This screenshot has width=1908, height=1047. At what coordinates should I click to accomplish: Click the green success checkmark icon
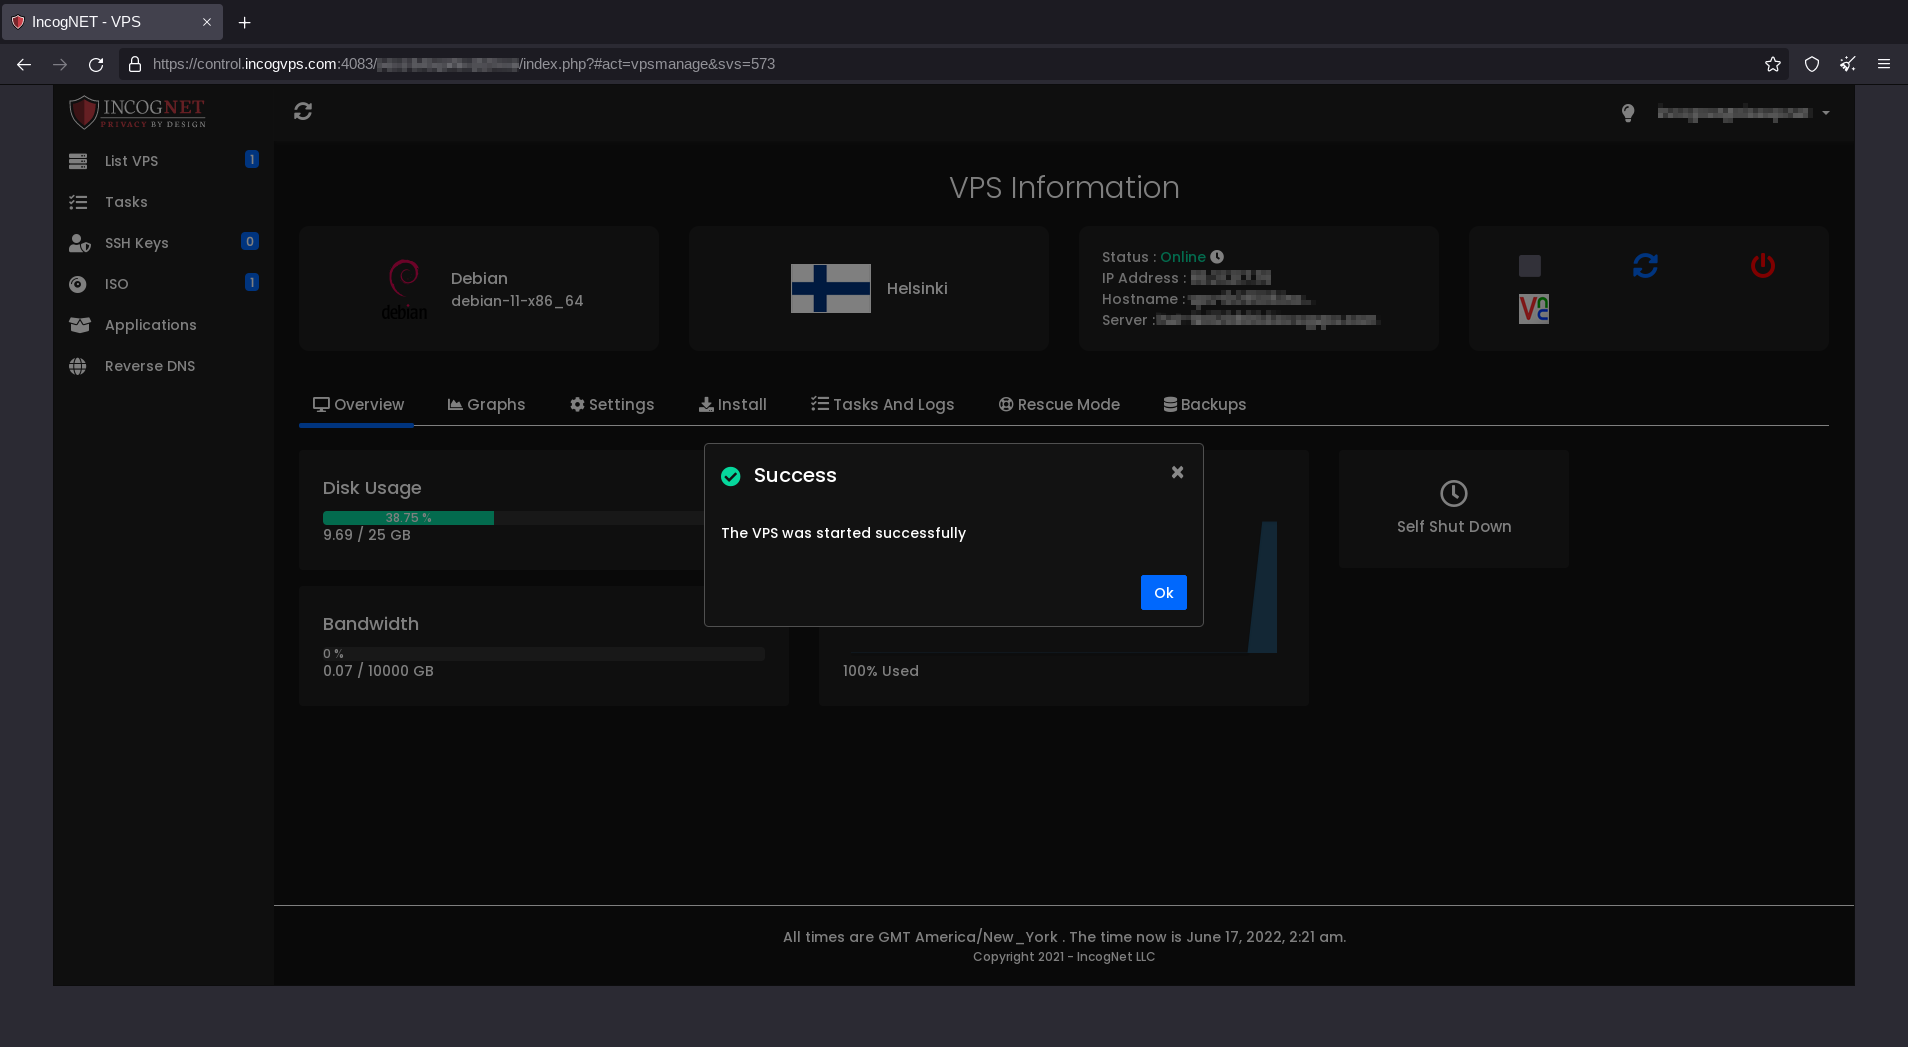click(x=731, y=476)
